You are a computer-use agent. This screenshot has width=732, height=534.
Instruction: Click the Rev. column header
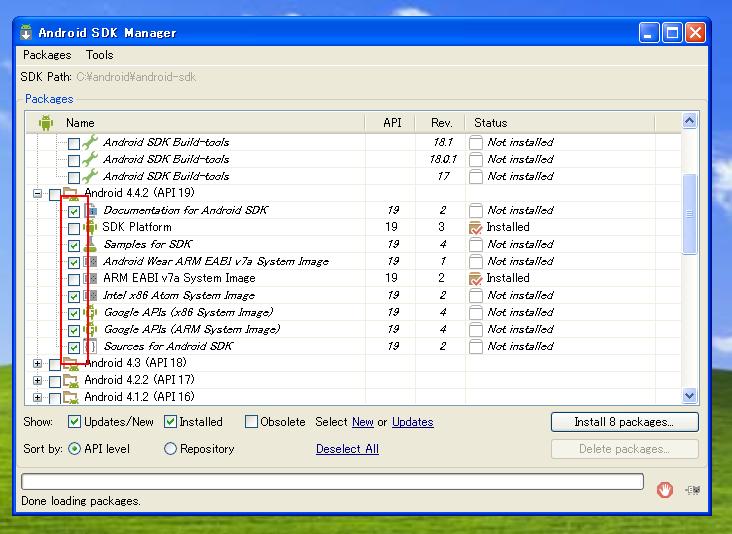coord(440,123)
